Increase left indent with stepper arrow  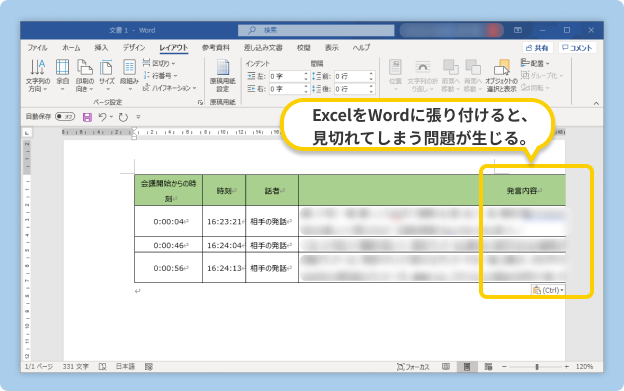pyautogui.click(x=306, y=74)
